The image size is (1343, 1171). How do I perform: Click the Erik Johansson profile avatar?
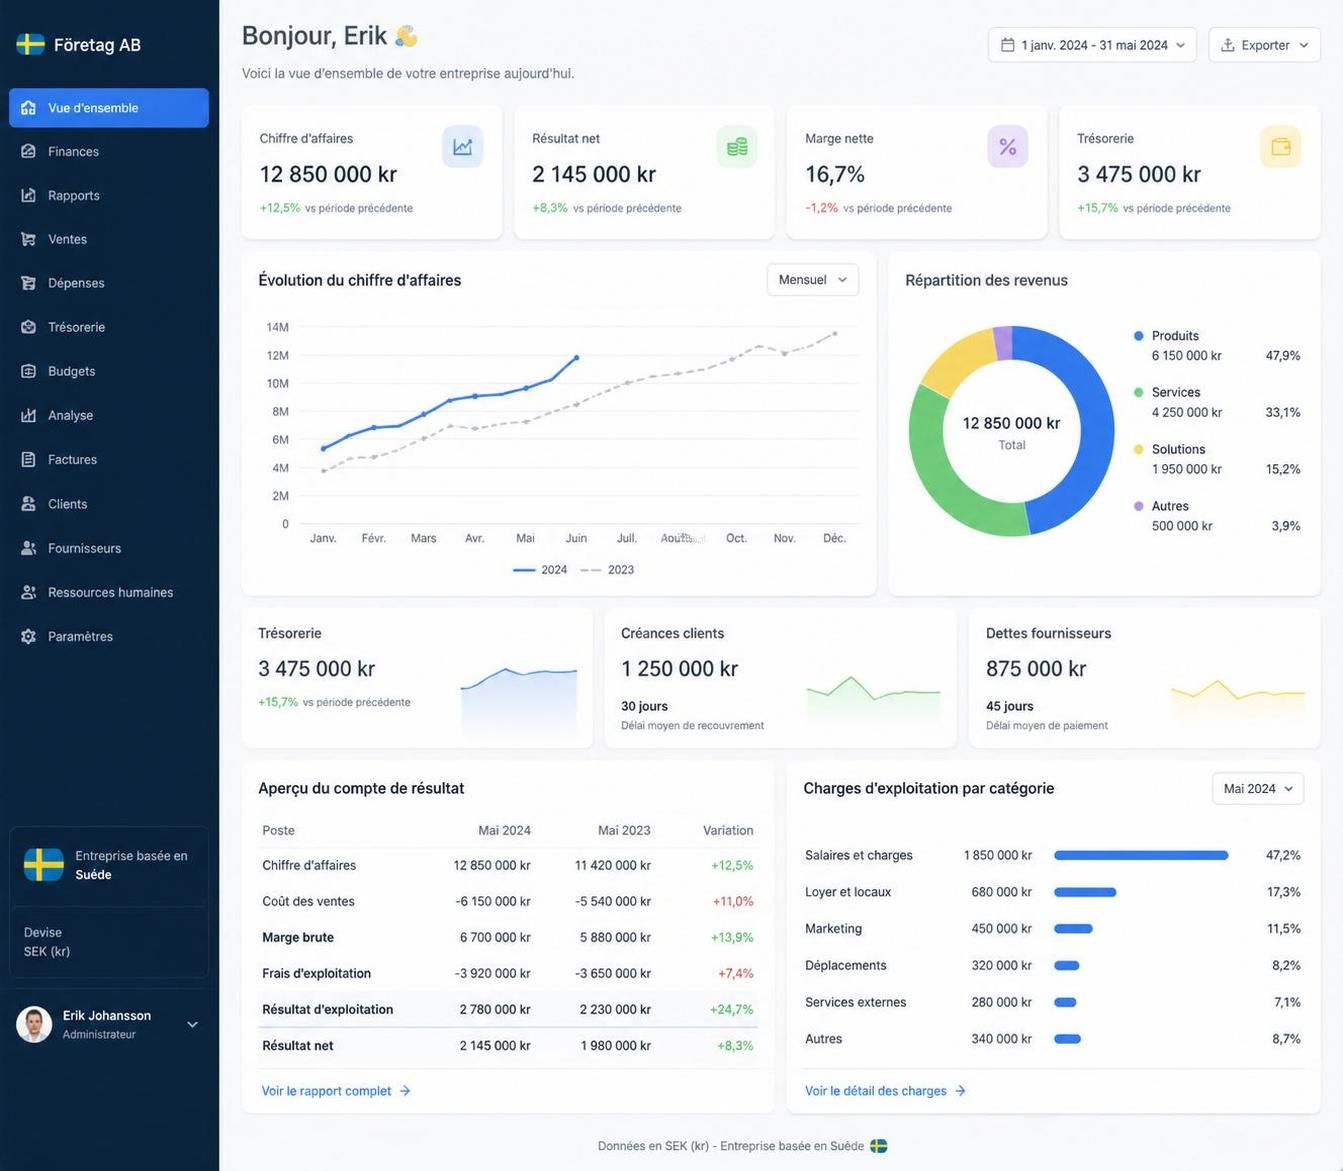coord(34,1024)
